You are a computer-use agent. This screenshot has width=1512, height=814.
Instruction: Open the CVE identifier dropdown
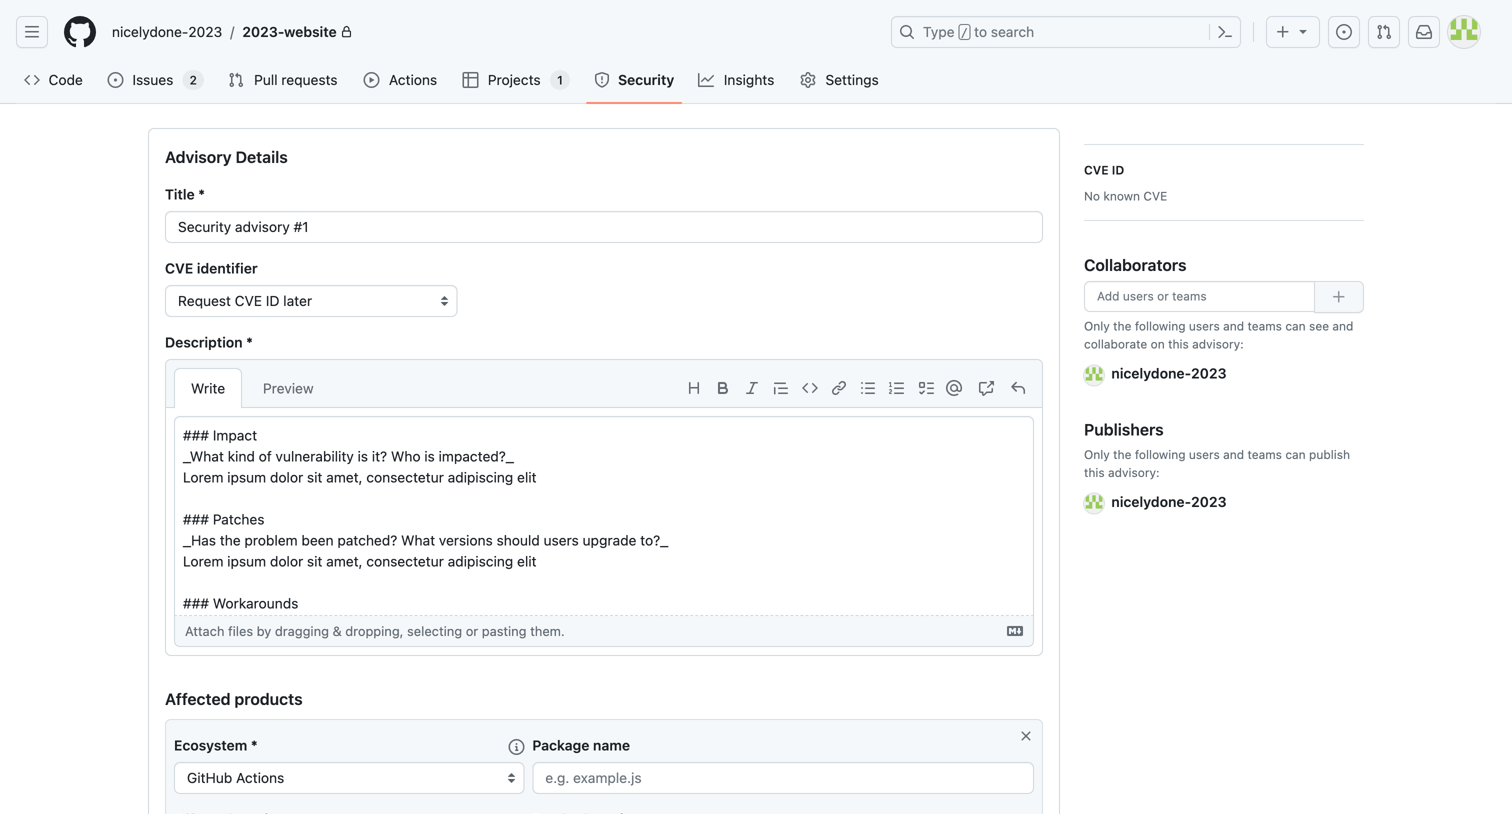point(311,301)
